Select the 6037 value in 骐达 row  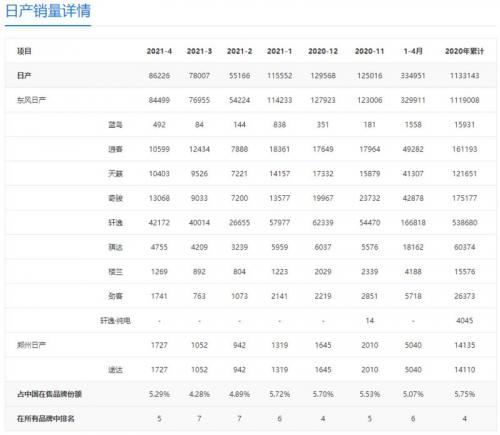[323, 247]
